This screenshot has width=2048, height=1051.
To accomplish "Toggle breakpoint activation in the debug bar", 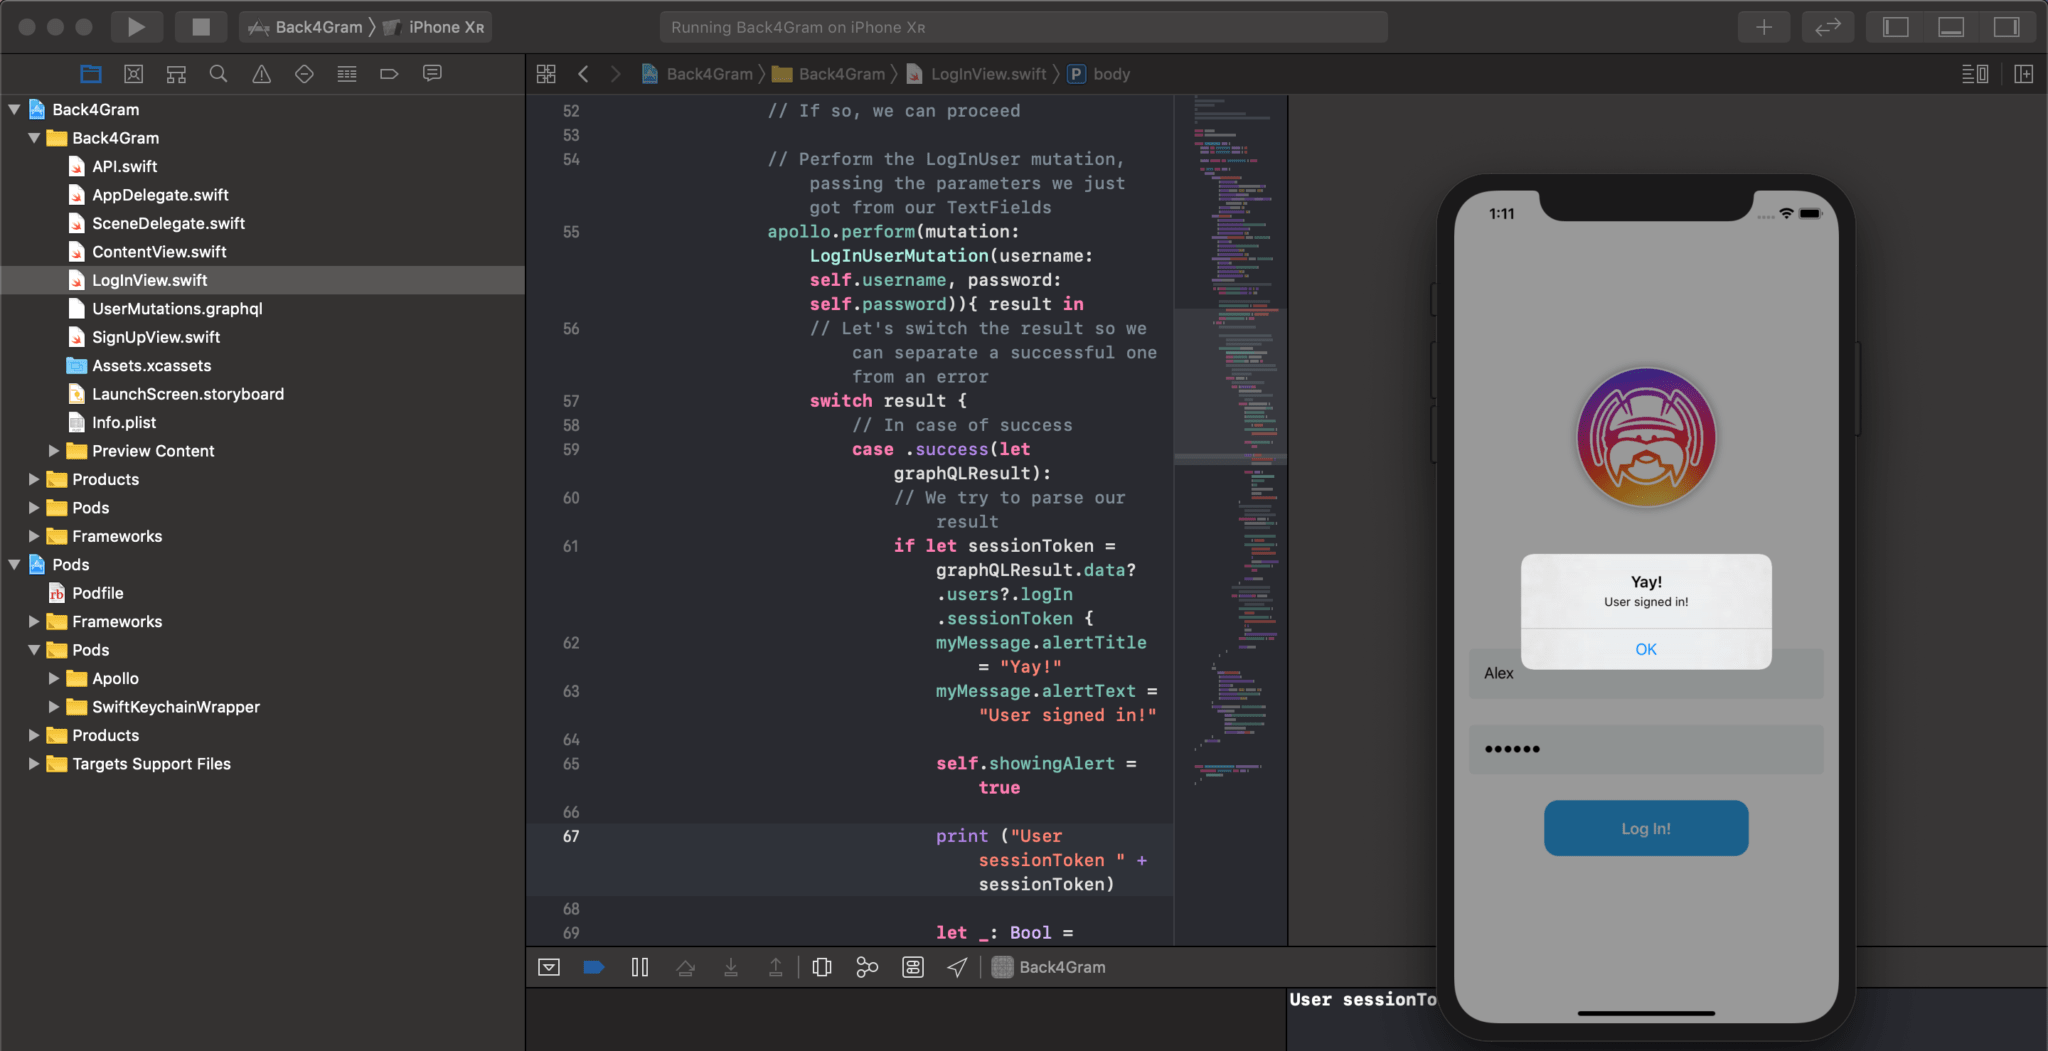I will 594,966.
